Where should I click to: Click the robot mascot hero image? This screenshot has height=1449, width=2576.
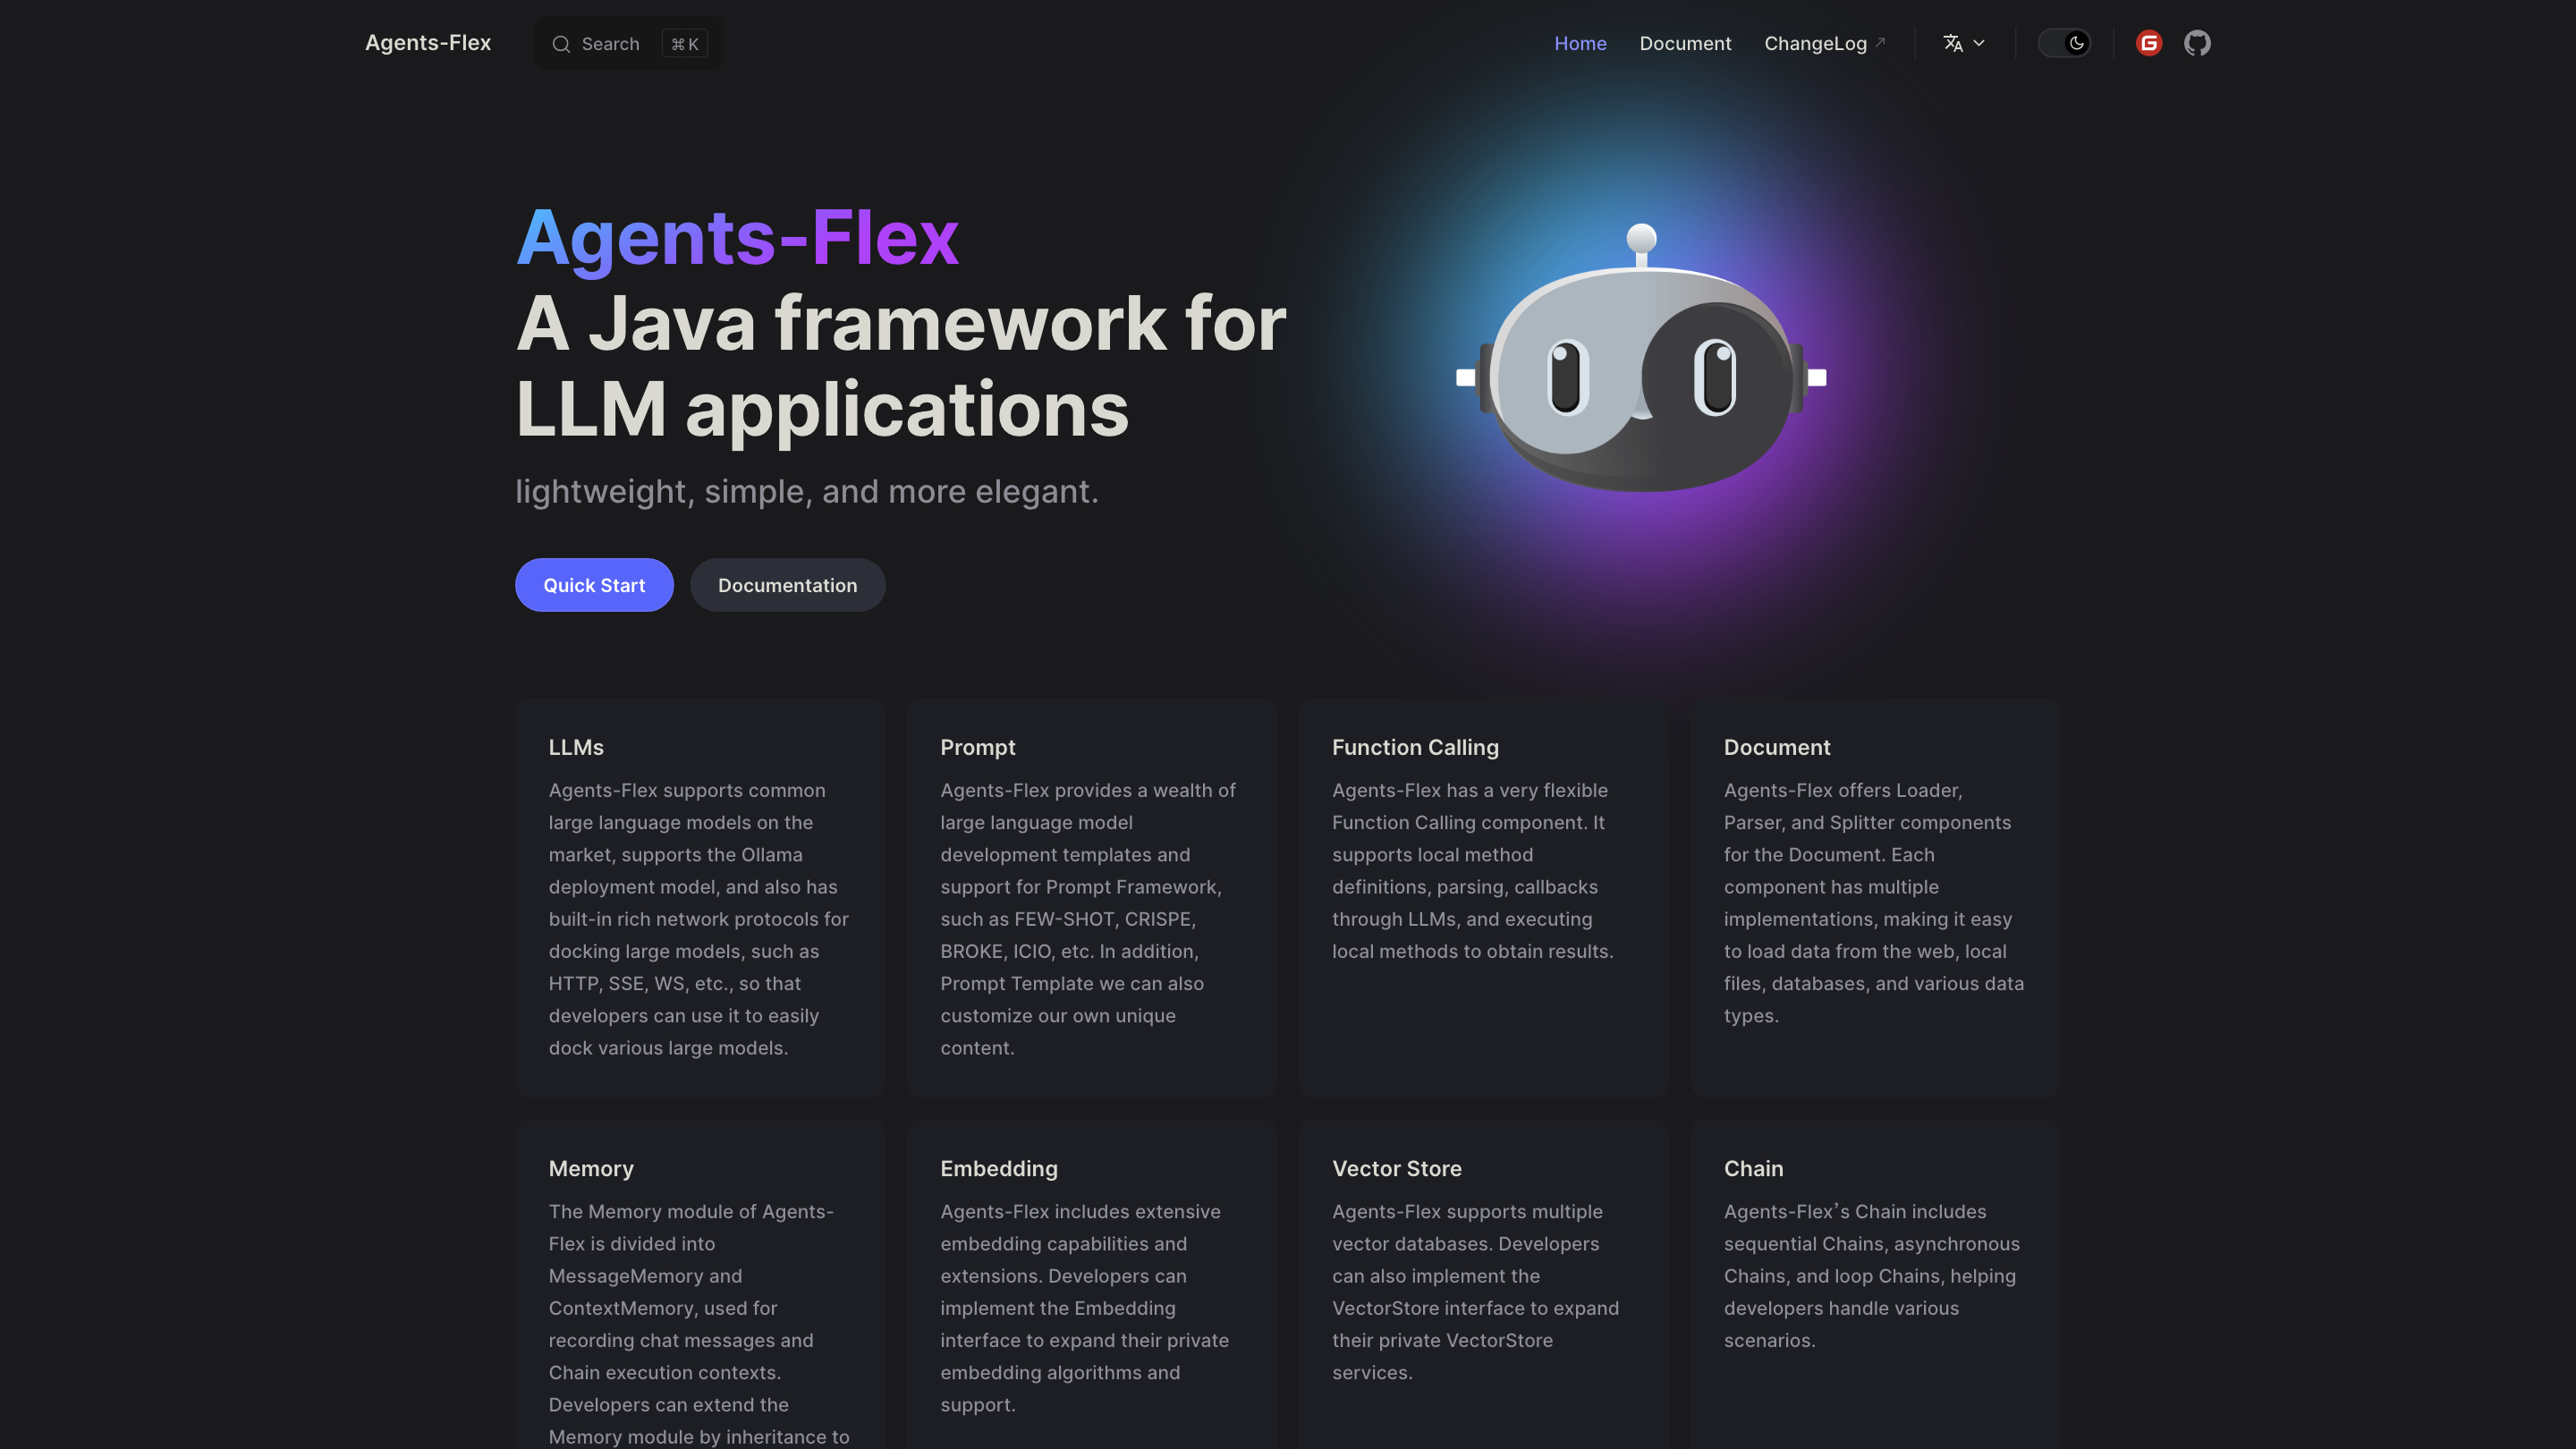1641,360
